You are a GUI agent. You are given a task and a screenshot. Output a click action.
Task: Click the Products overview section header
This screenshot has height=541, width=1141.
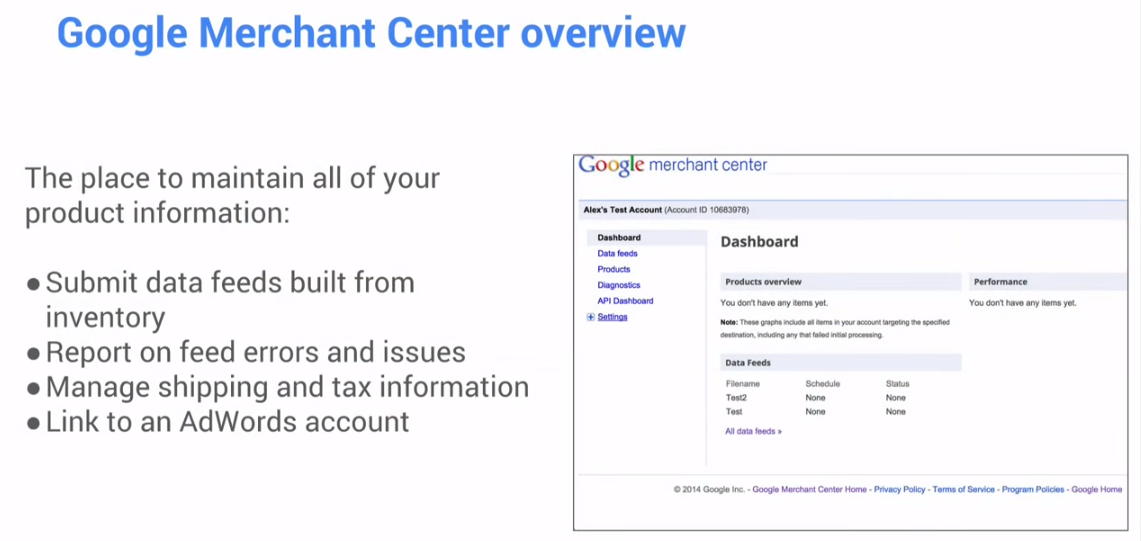(840, 282)
